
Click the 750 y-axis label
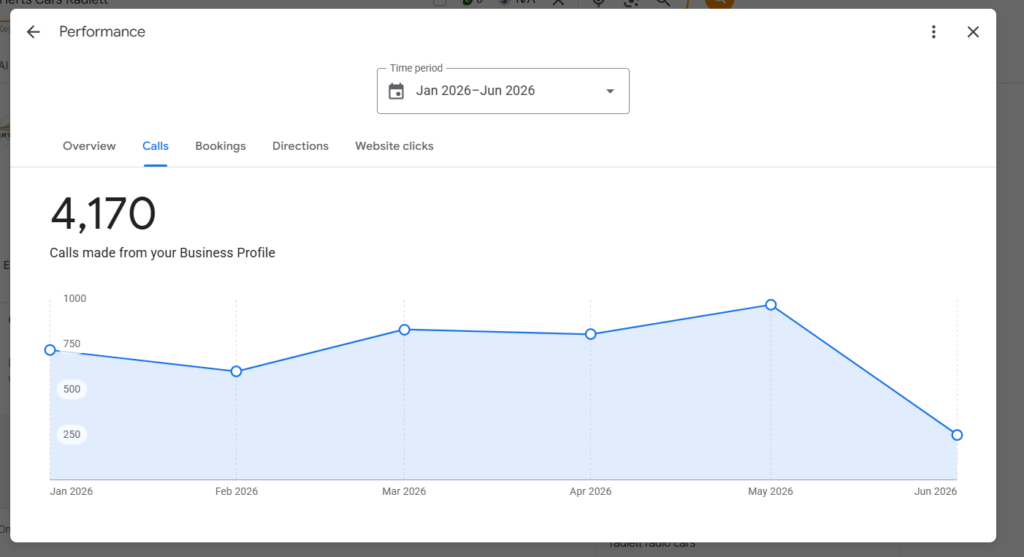click(x=72, y=343)
